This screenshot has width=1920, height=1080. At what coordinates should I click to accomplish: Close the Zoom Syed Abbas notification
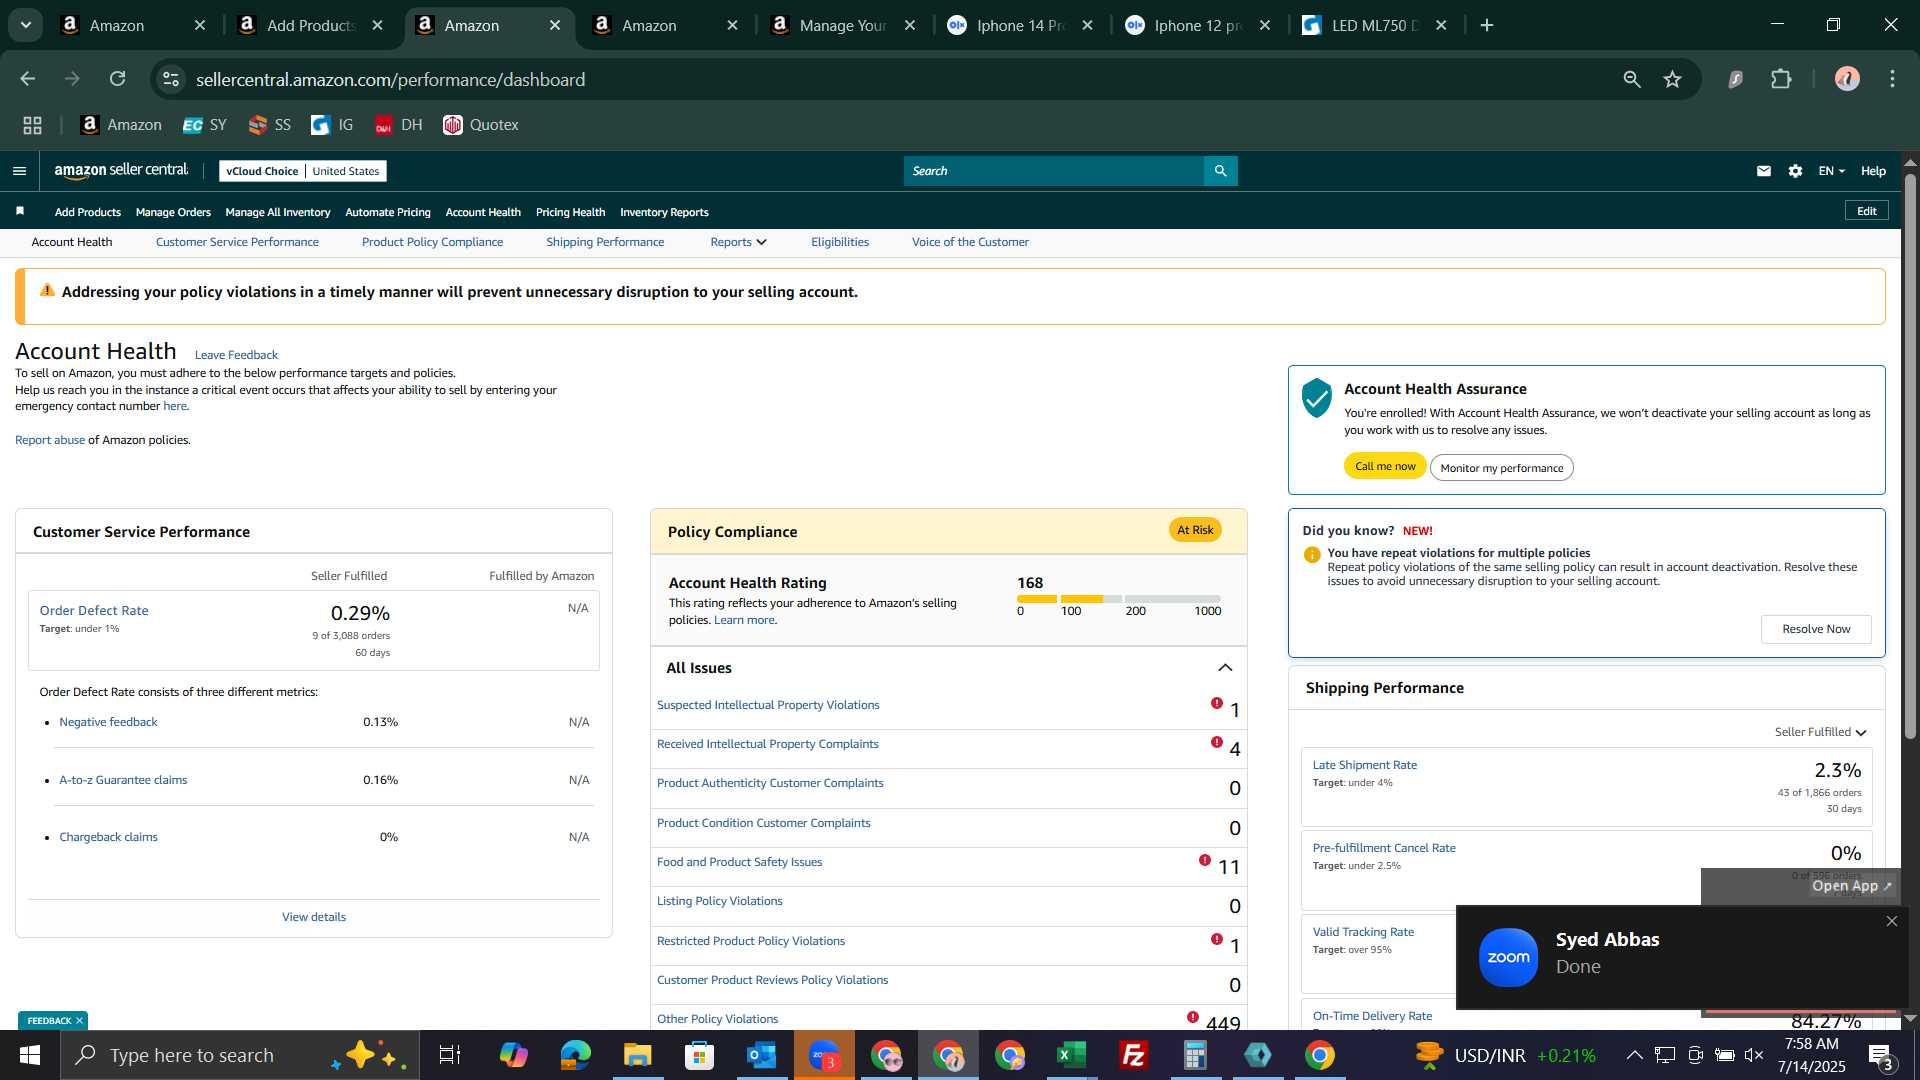tap(1891, 921)
